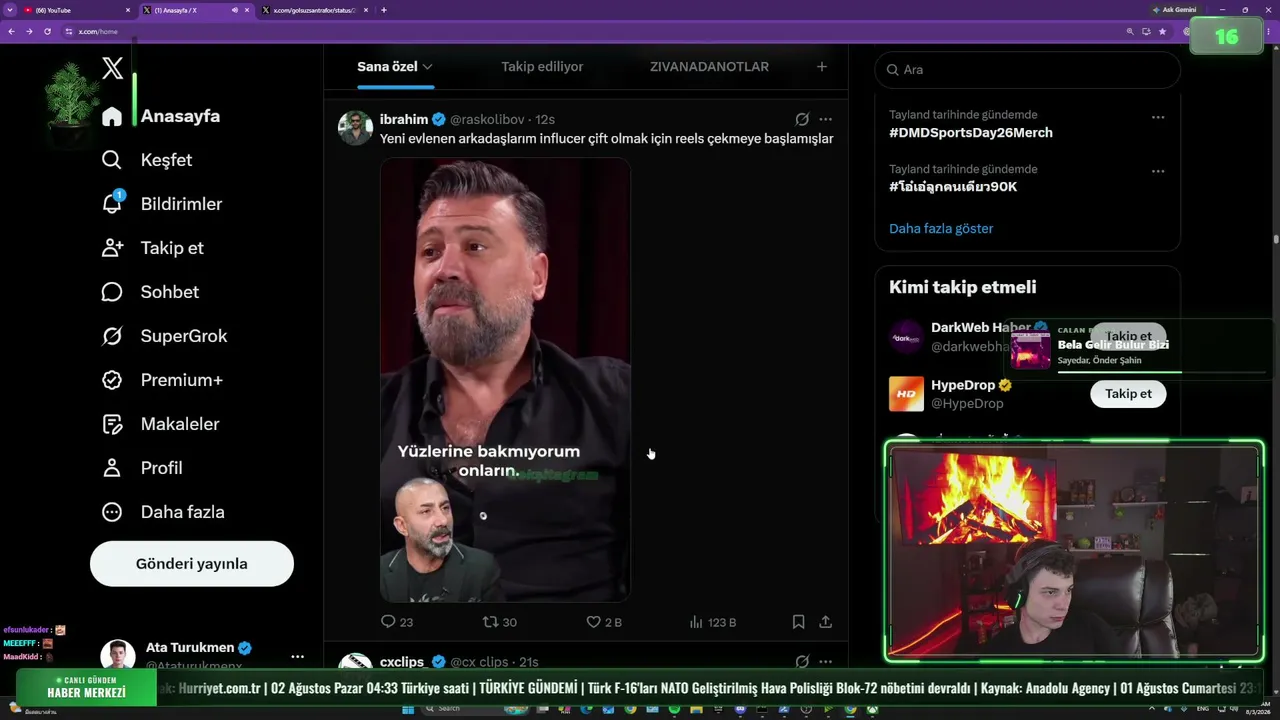Open the Windows Start menu
Image resolution: width=1280 pixels, height=720 pixels.
point(408,710)
